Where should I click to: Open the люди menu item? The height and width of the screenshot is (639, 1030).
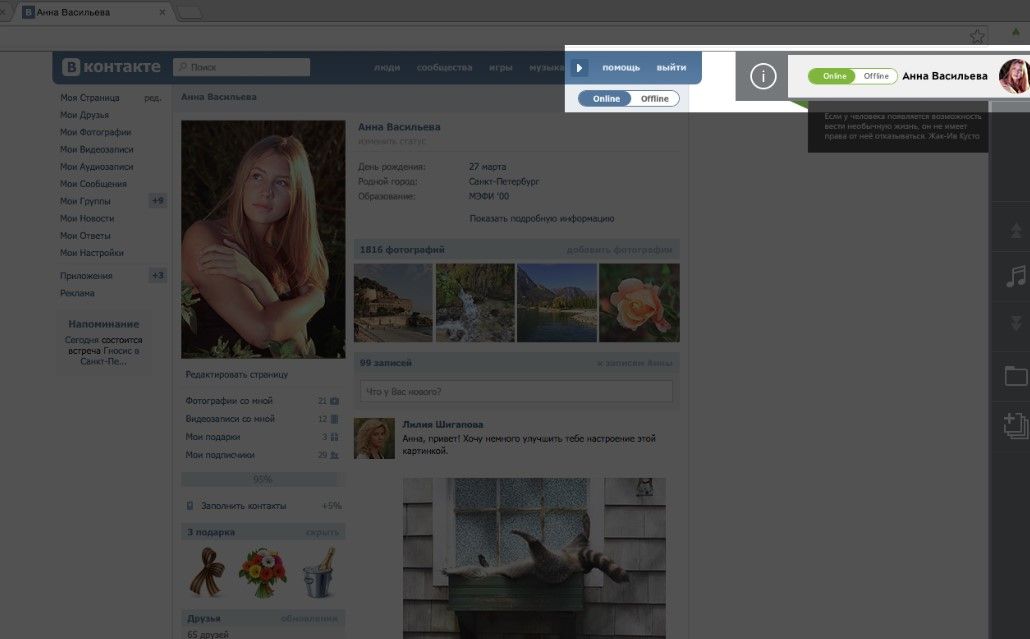pos(387,68)
